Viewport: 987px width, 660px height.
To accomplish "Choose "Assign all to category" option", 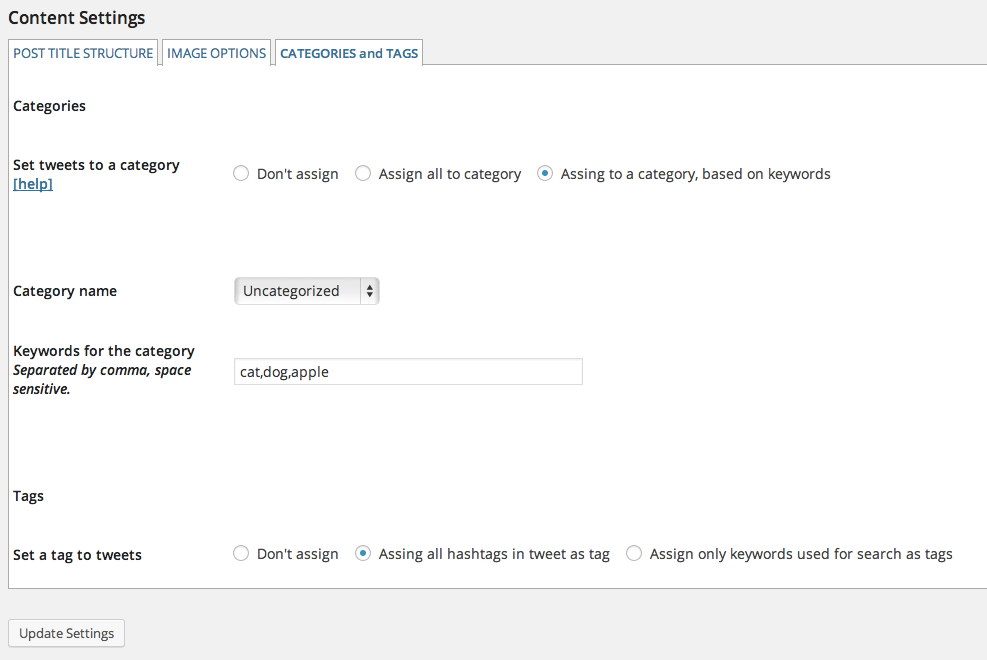I will click(x=363, y=173).
